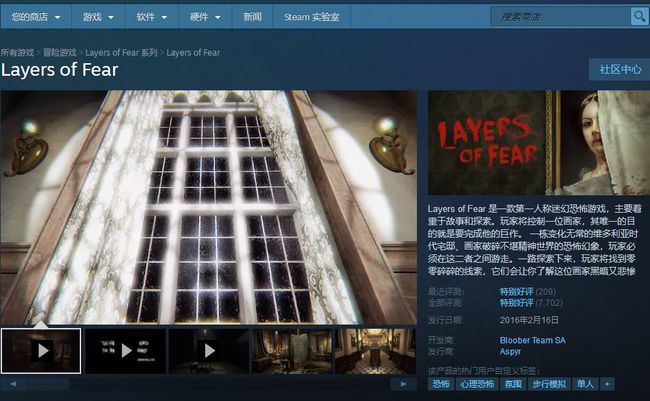
Task: Expand the 游戏 dropdown menu
Action: click(x=98, y=17)
